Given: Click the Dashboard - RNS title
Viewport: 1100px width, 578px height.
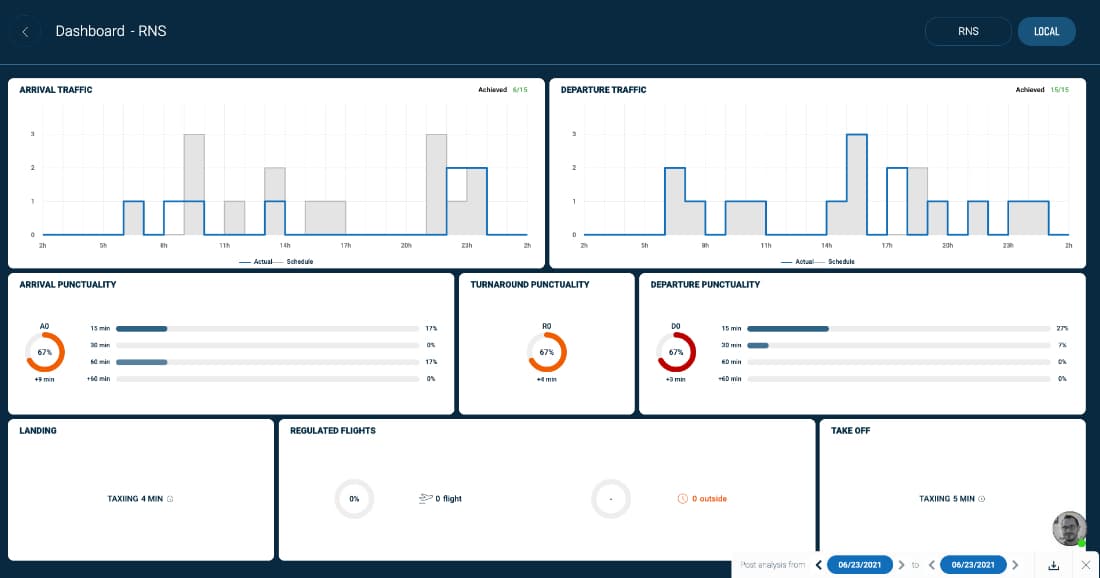Looking at the screenshot, I should pos(111,31).
